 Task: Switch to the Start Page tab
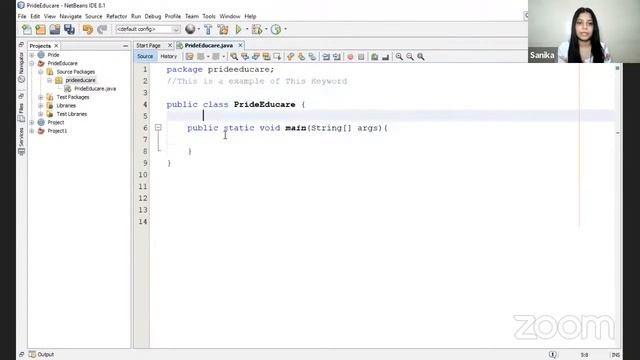click(x=149, y=45)
